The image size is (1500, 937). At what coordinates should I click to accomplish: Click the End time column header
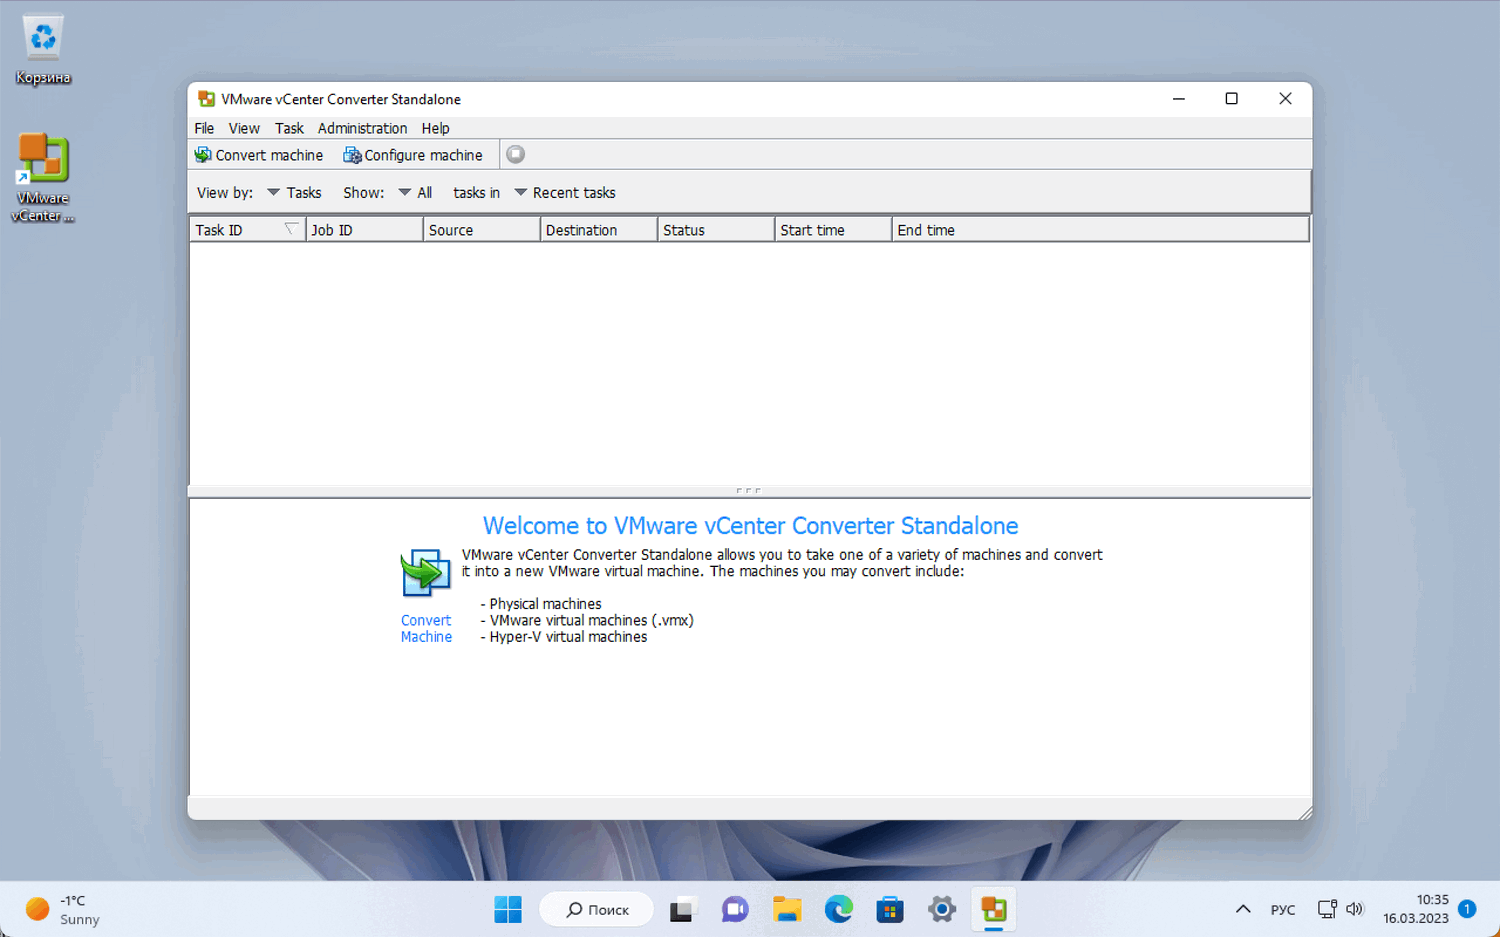[x=1100, y=230]
